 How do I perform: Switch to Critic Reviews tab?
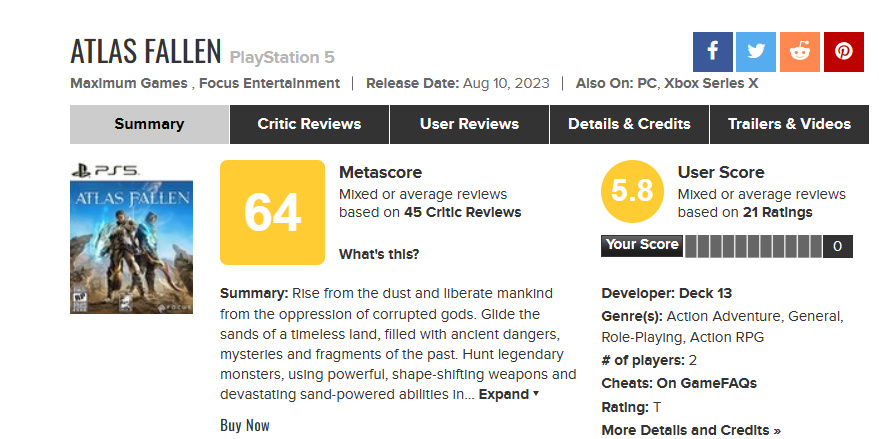coord(309,124)
